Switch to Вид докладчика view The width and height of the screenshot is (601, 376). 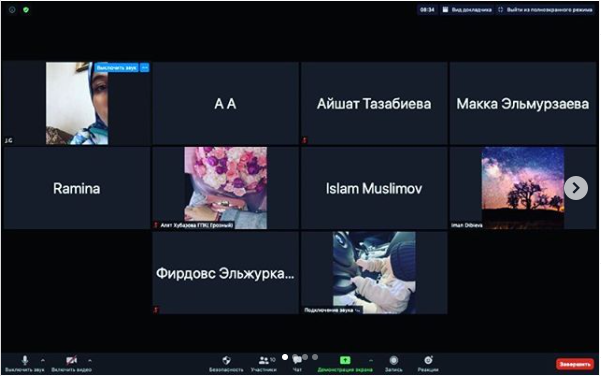point(467,10)
